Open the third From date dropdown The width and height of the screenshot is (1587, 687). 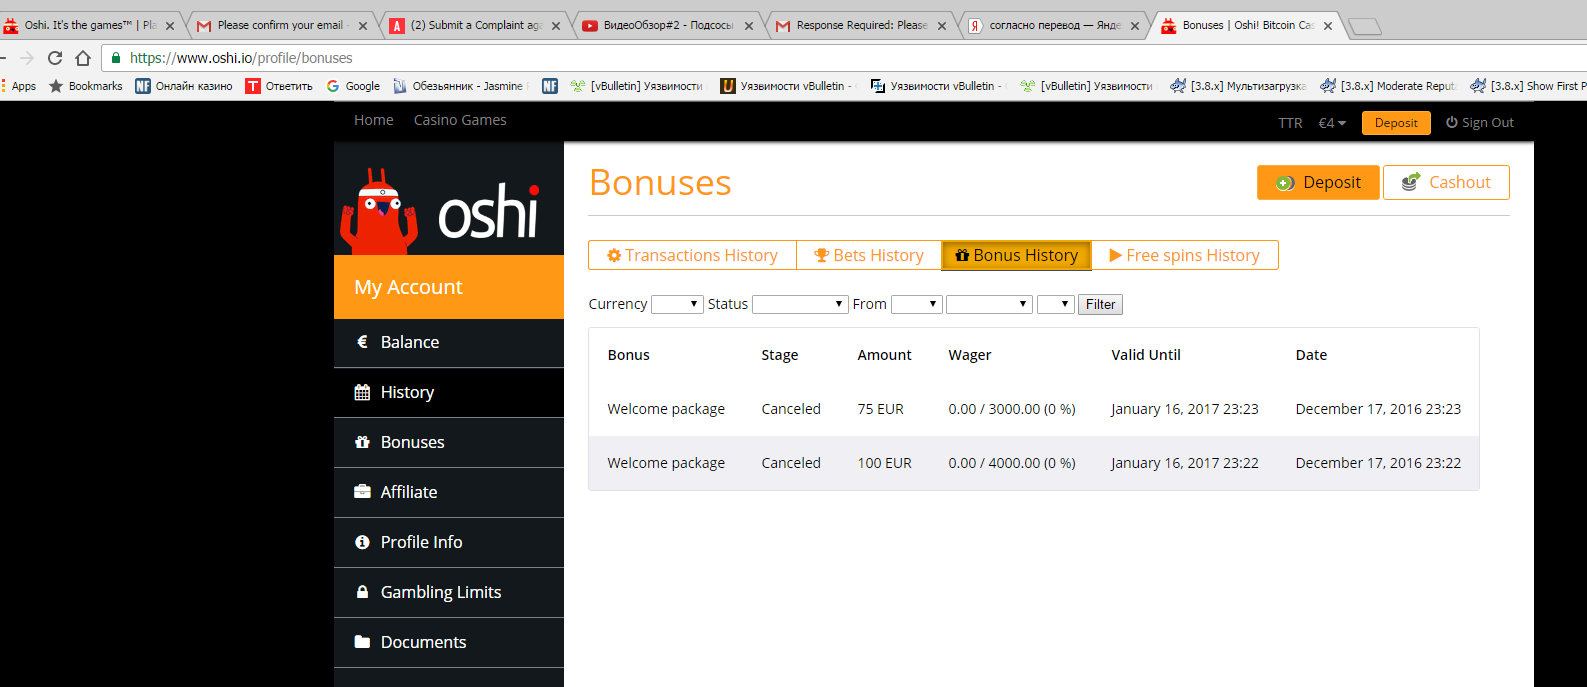click(x=1056, y=304)
